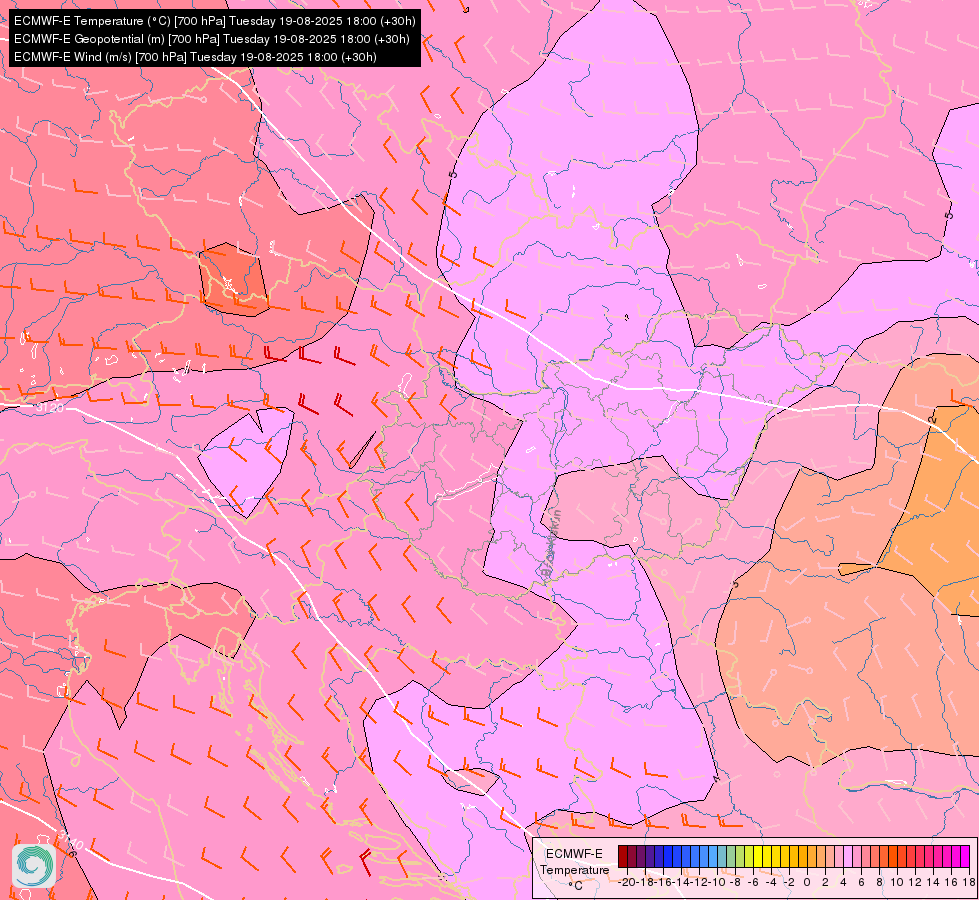Click legend value -8
The image size is (979, 900).
pos(734,883)
